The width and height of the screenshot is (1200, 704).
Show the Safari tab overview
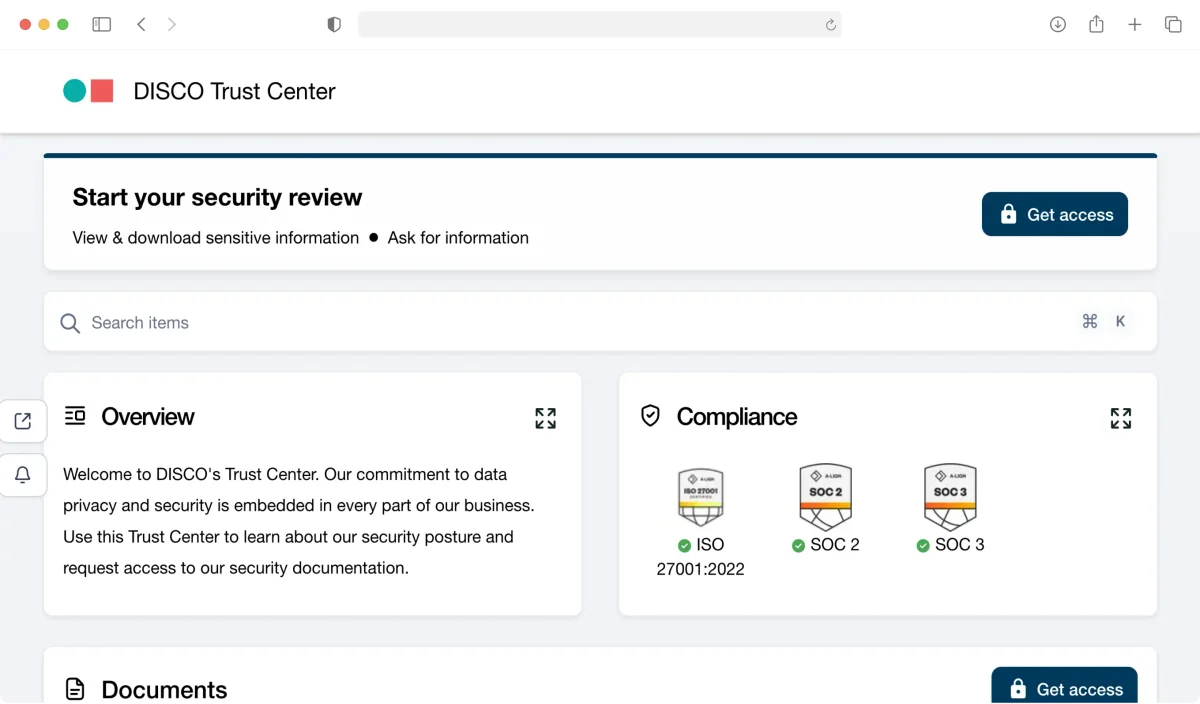point(1173,23)
